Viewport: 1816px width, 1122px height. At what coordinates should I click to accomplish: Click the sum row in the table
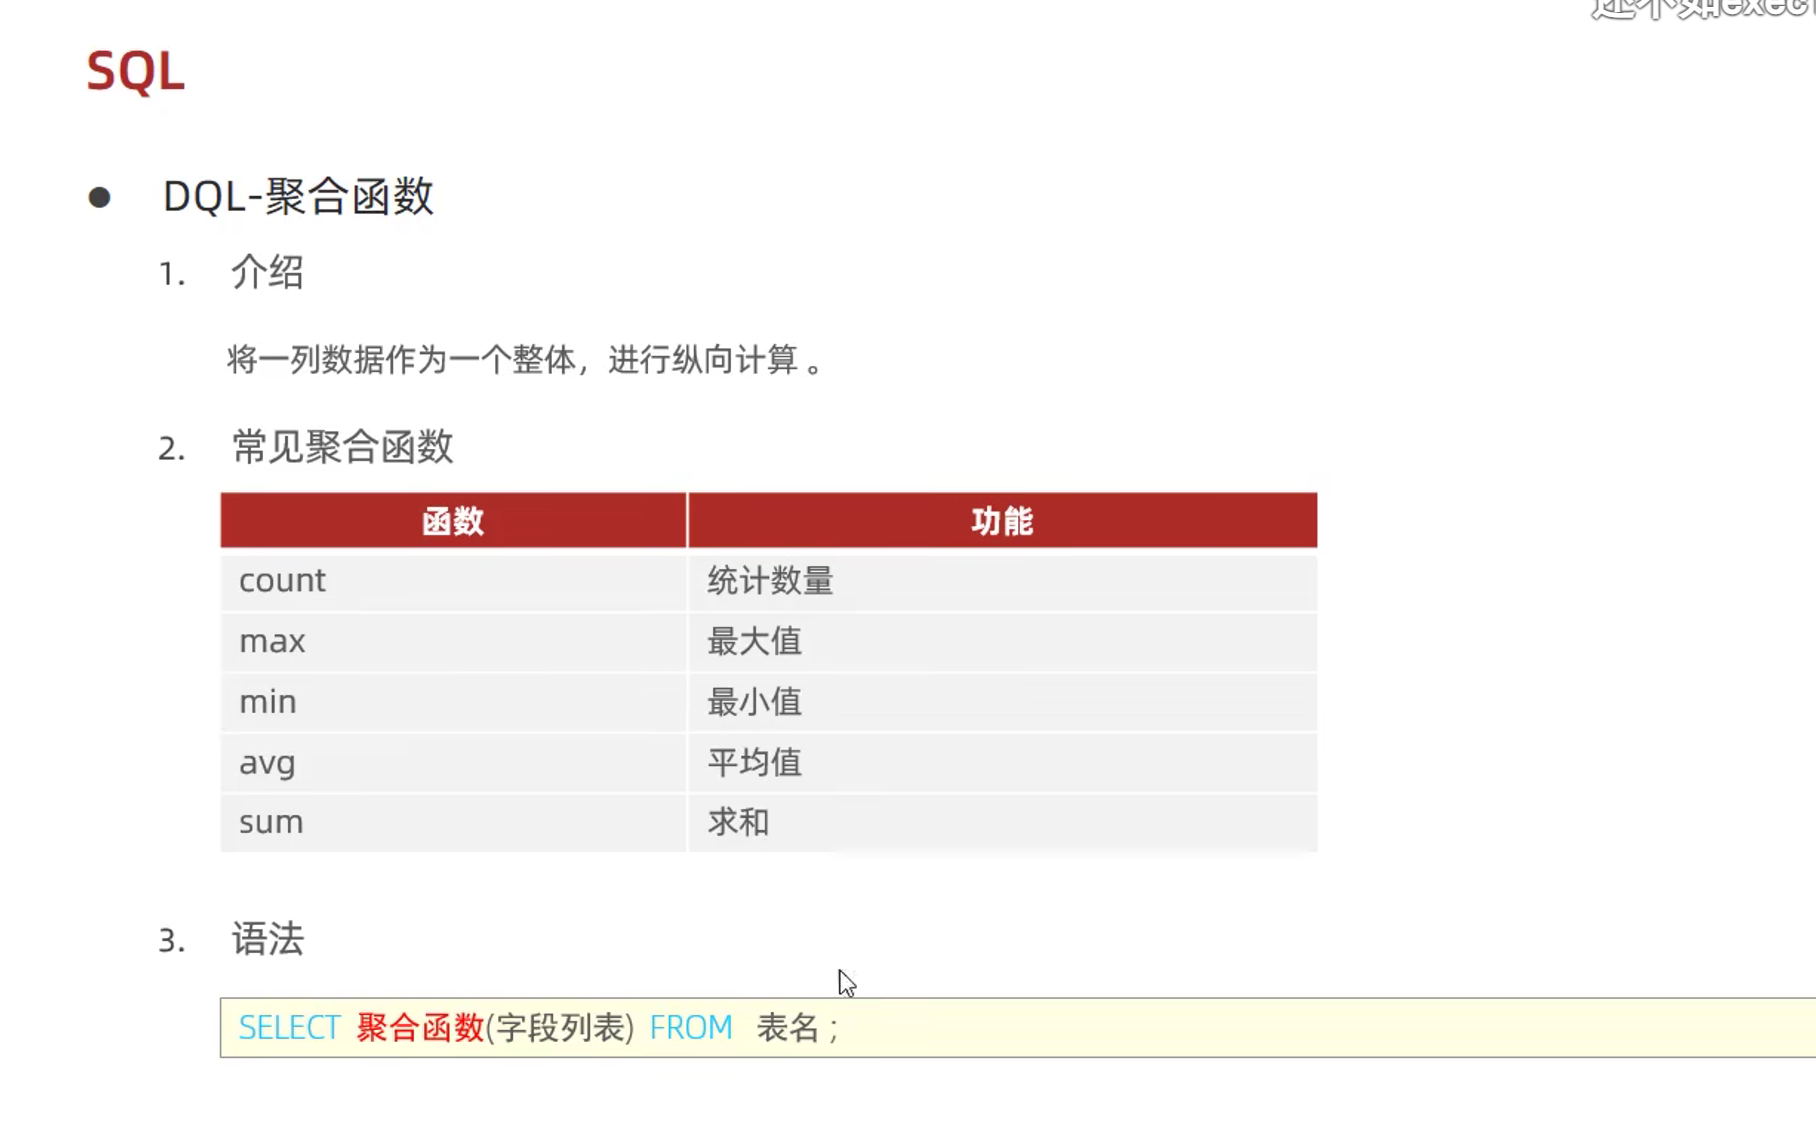pos(270,821)
